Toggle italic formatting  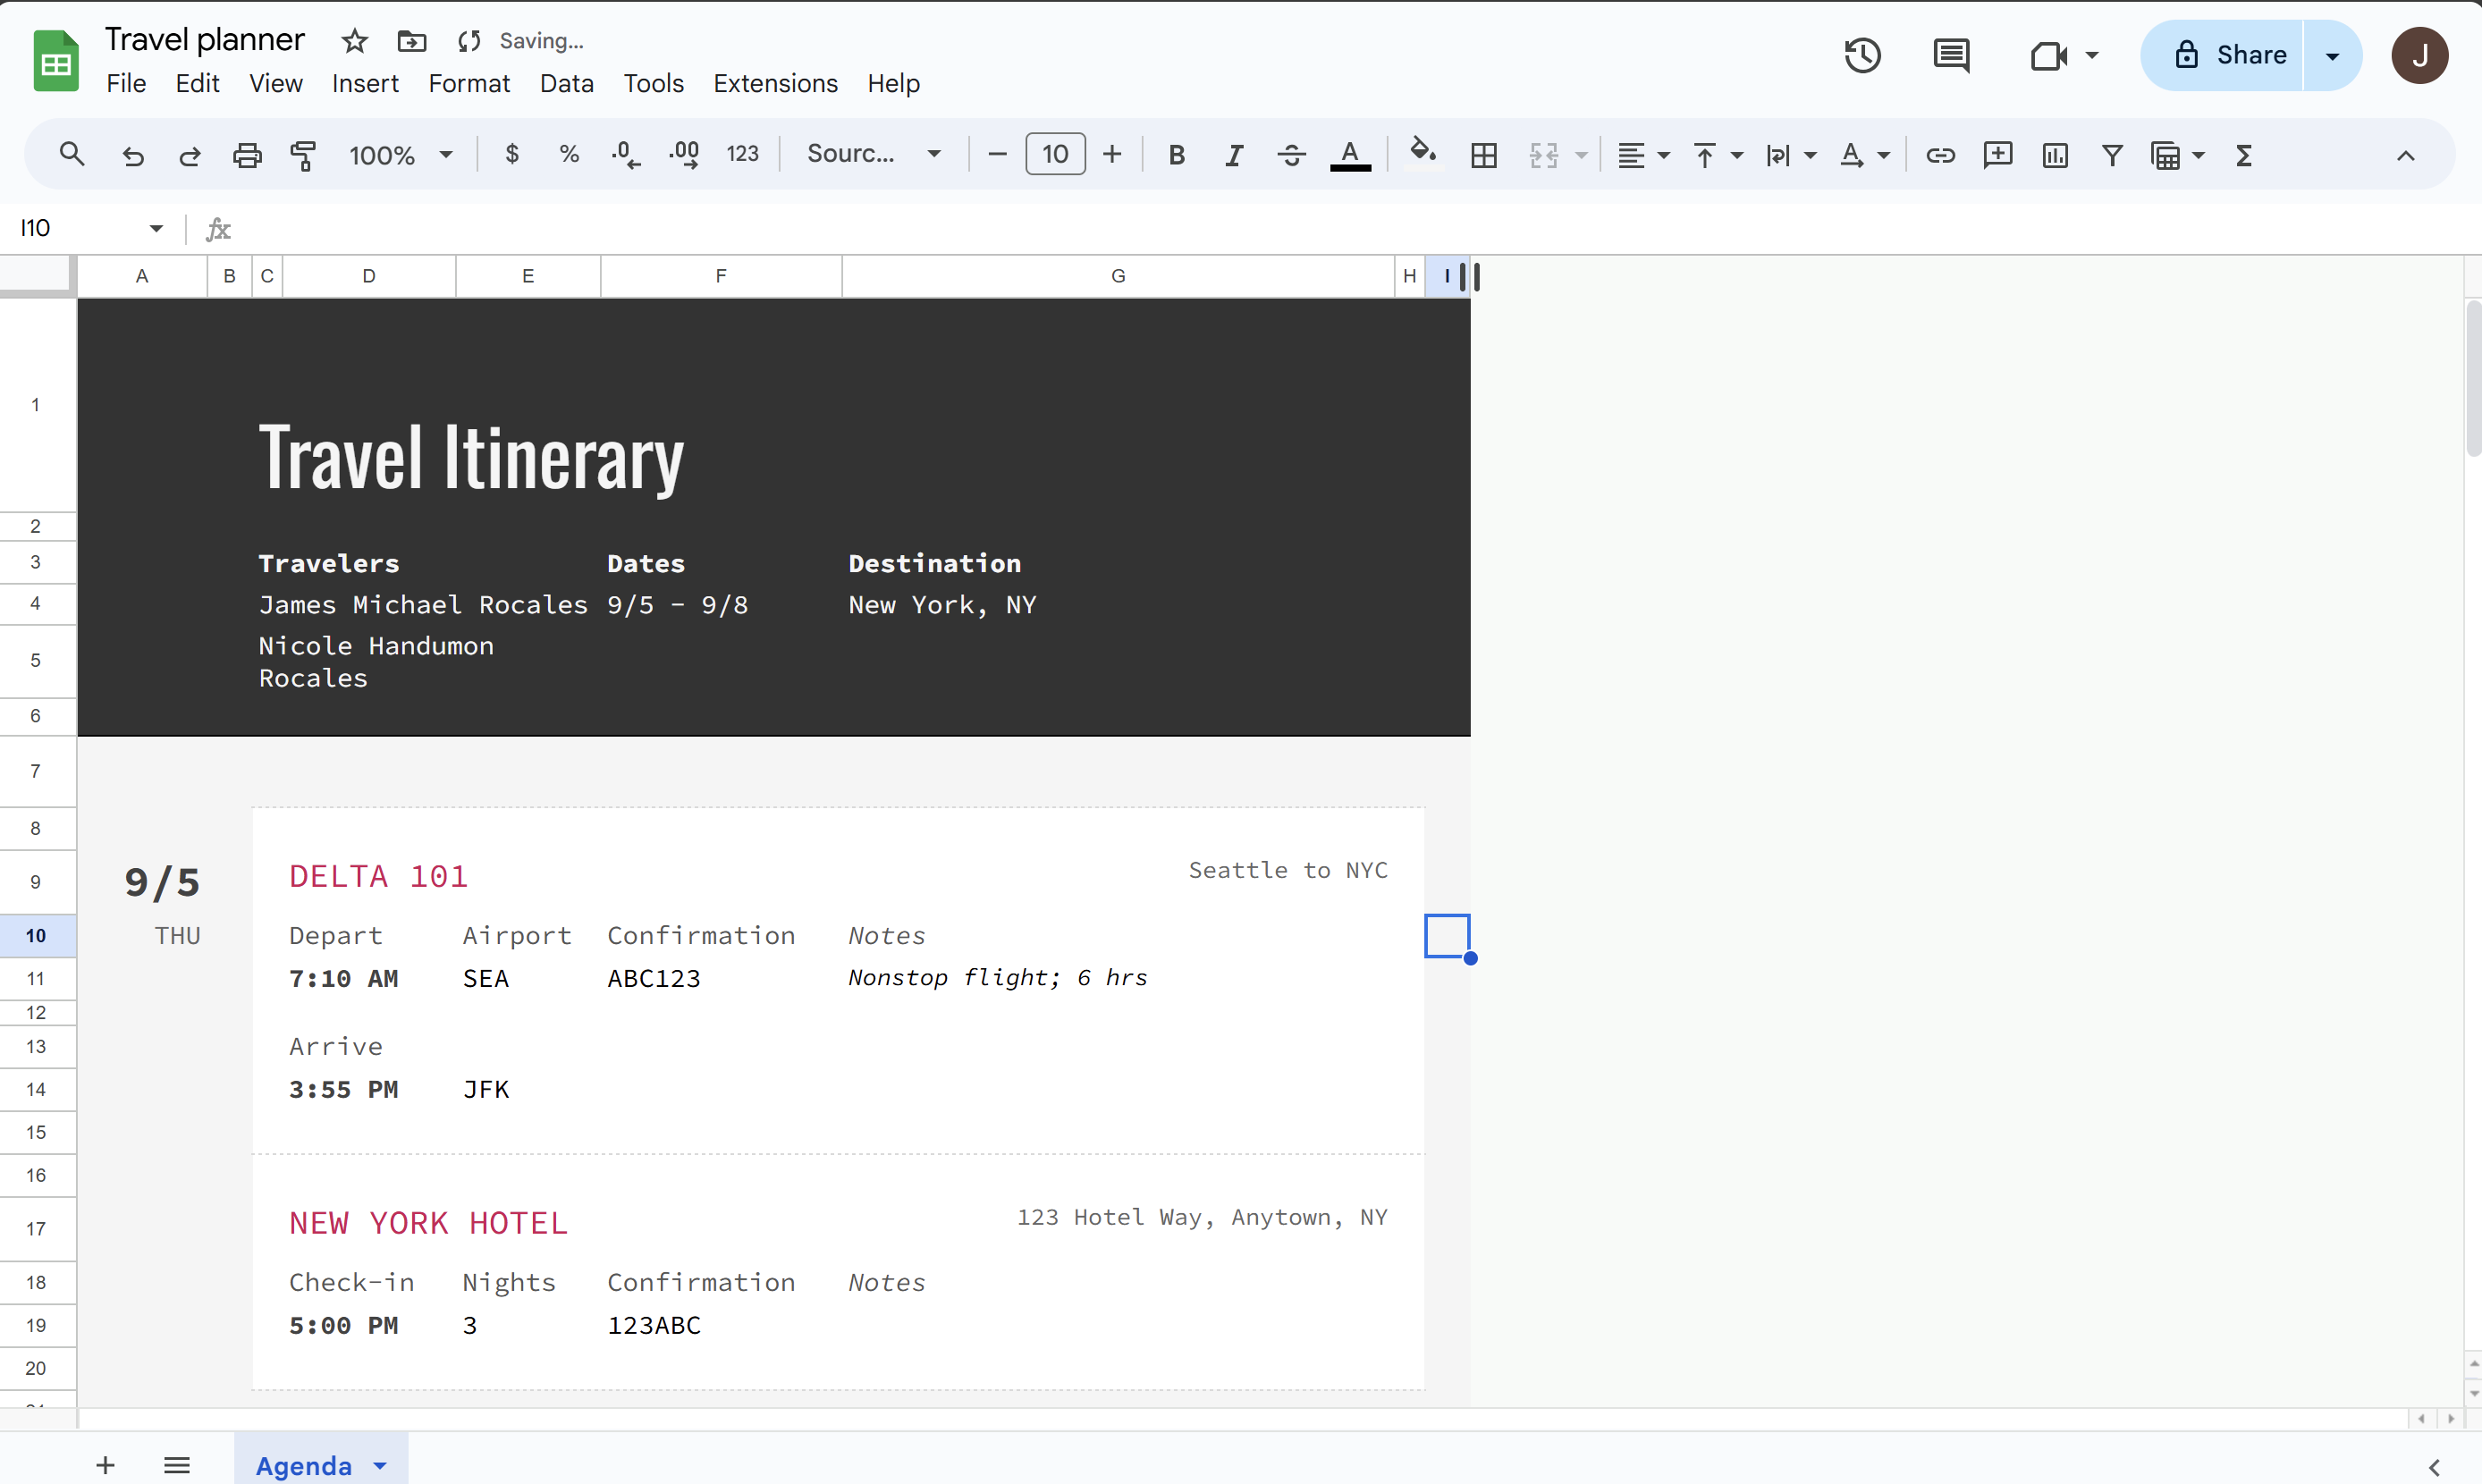tap(1233, 155)
